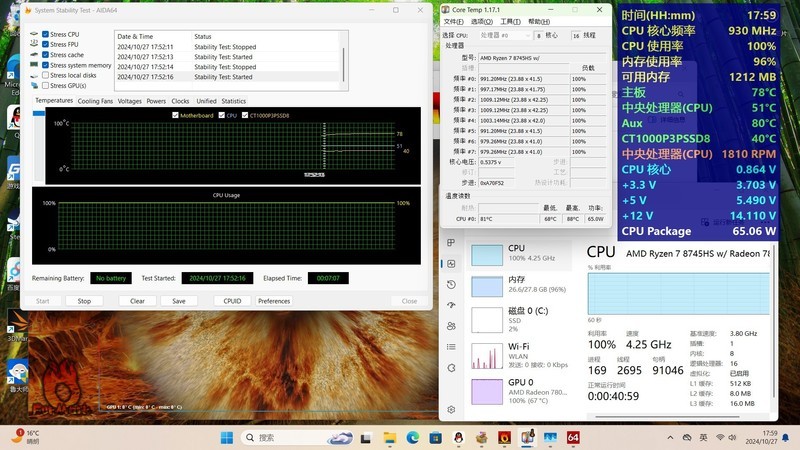Uncheck CPU in temperature graph legend
The image size is (800, 450).
pos(221,115)
